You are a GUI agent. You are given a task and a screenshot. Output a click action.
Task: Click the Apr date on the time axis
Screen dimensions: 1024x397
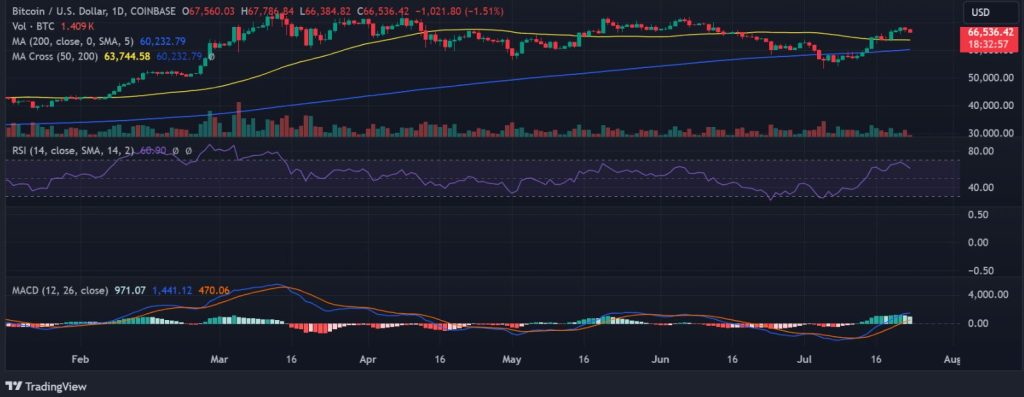coord(368,359)
